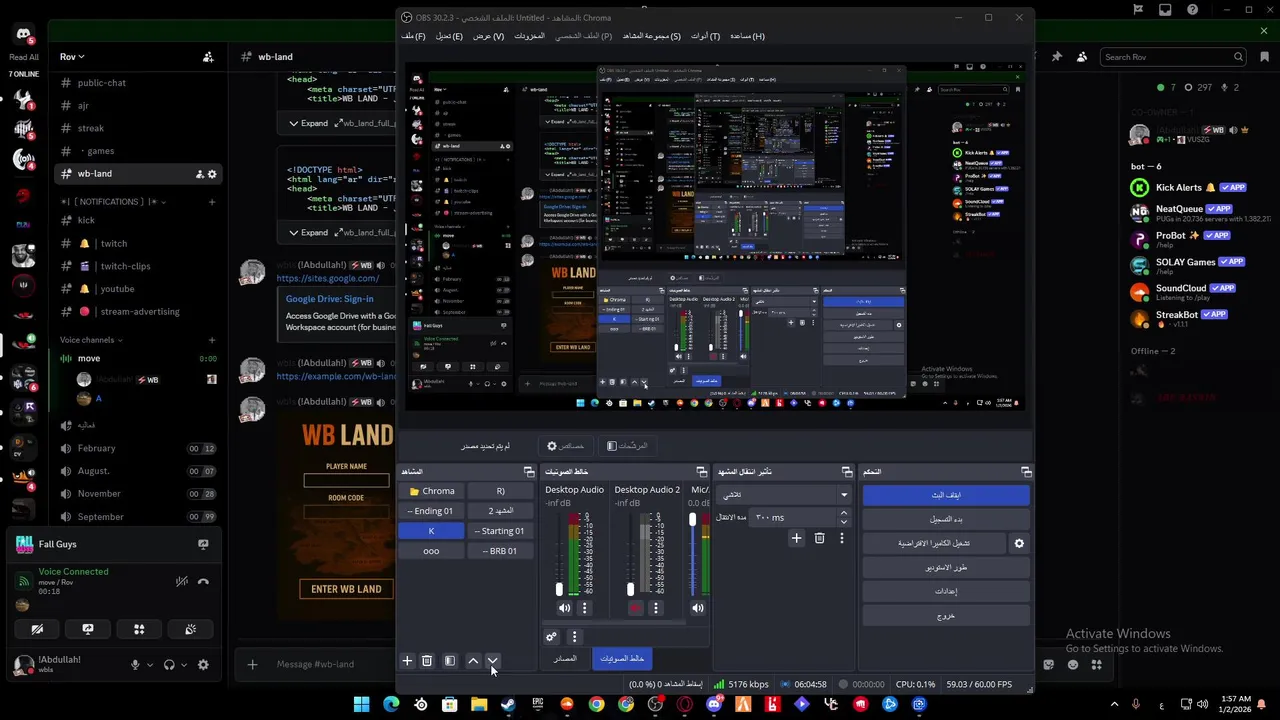Open Discord soundboard icon

(x=190, y=629)
